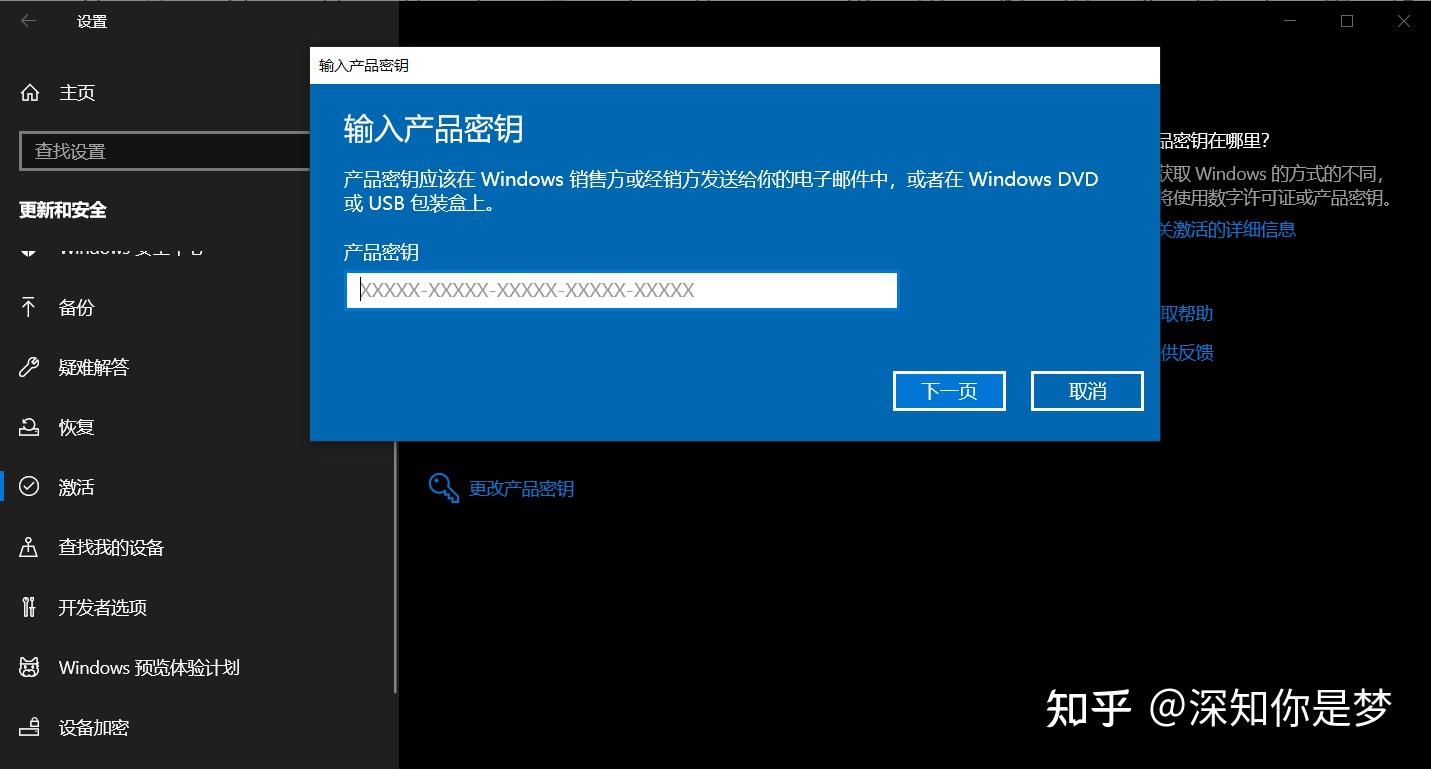Click the Windows Insider Program cat icon
The image size is (1431, 769).
[x=29, y=667]
